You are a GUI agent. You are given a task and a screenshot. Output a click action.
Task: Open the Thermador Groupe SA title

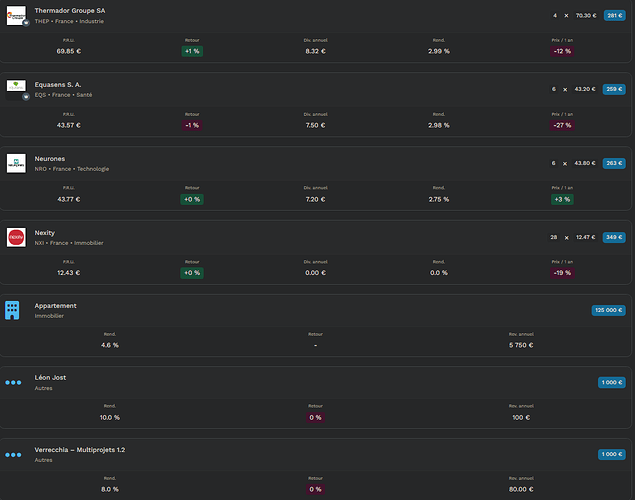[x=70, y=11]
